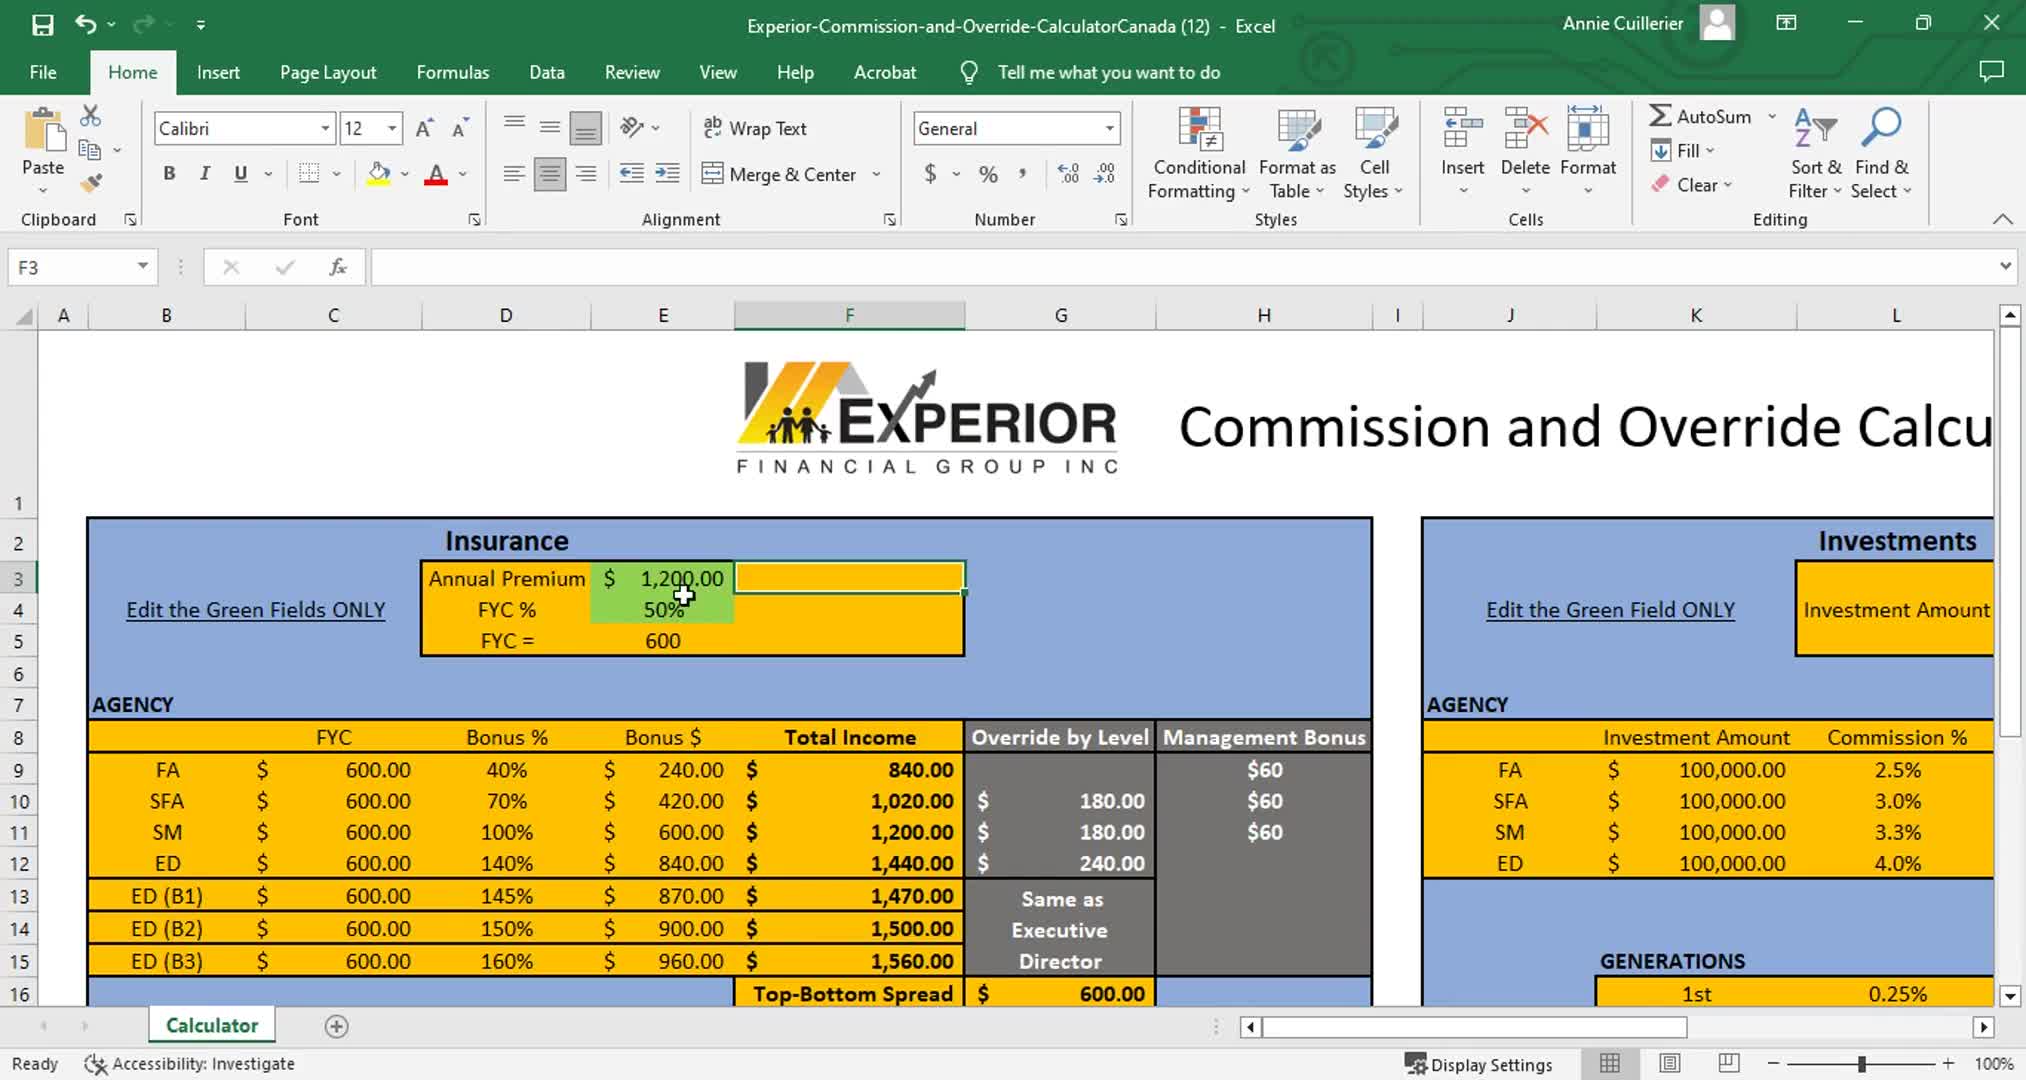This screenshot has width=2026, height=1080.
Task: Click the Merge & Center button
Action: pyautogui.click(x=780, y=174)
